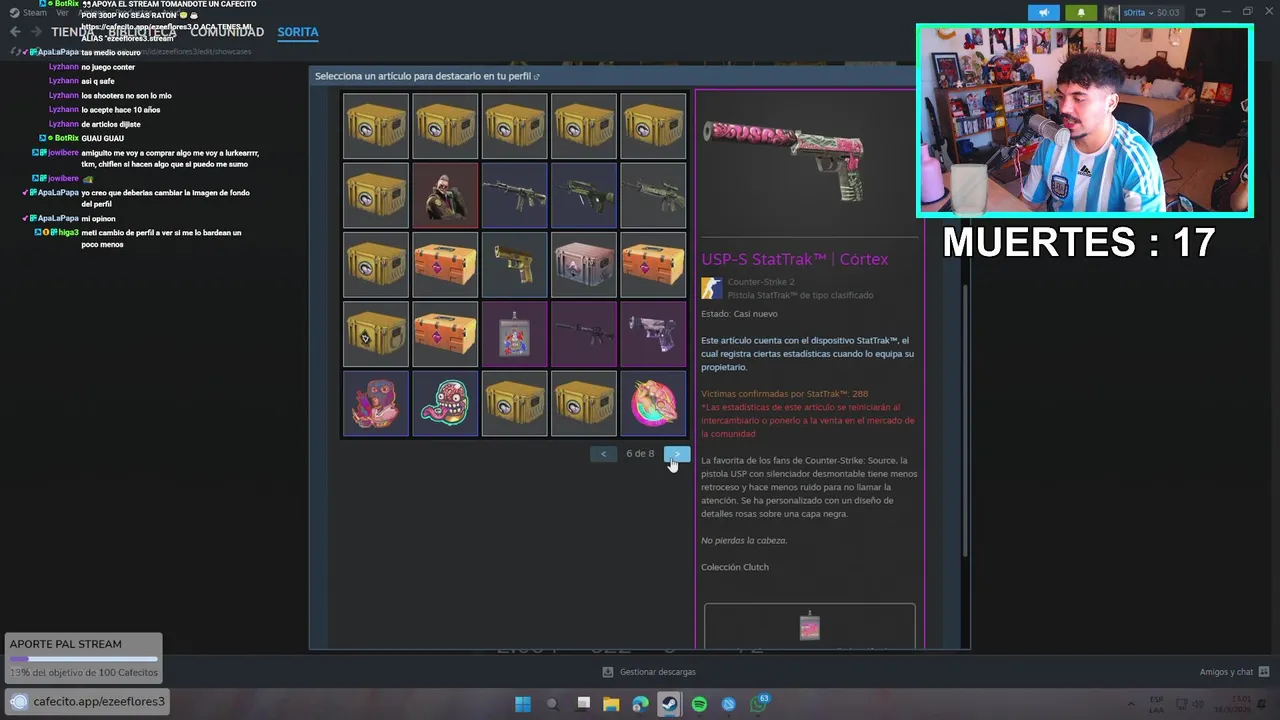Open WhatsApp from the taskbar
The height and width of the screenshot is (720, 1280).
[x=759, y=704]
